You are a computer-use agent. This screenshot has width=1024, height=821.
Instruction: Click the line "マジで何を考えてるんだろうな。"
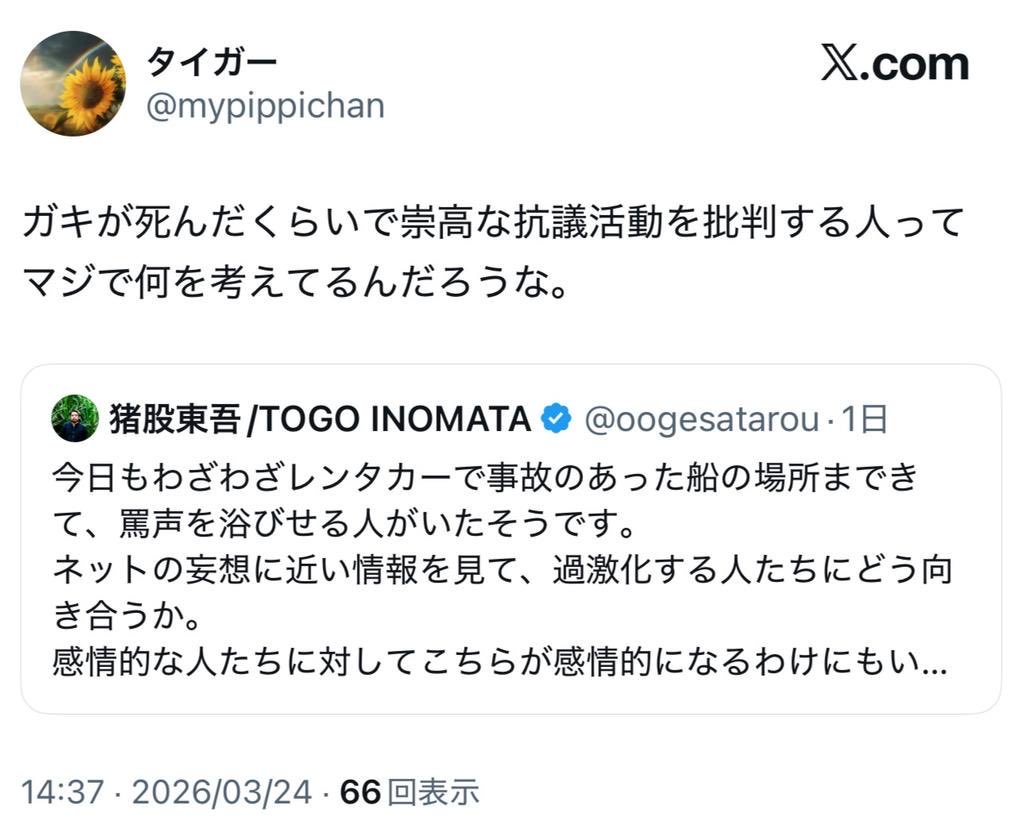click(x=295, y=286)
